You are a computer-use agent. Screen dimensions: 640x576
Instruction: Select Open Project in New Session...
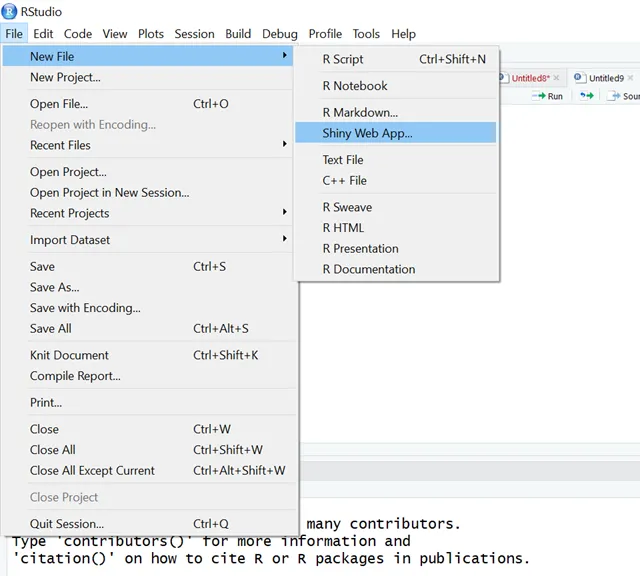pyautogui.click(x=148, y=193)
